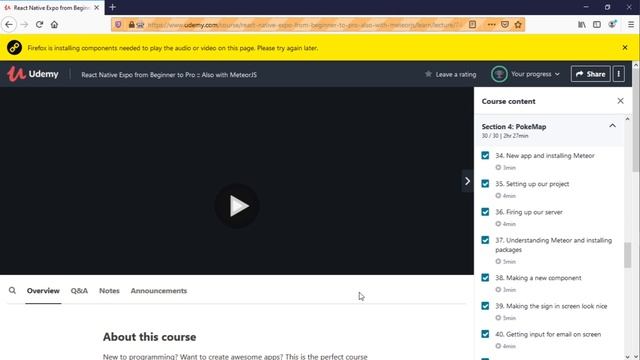Open tracking protection shield in address bar

click(x=118, y=25)
